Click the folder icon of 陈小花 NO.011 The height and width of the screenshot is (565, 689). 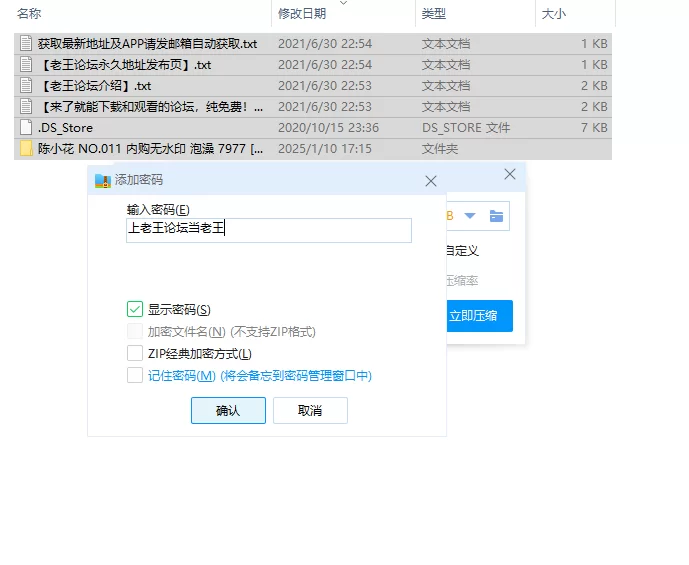coord(26,148)
